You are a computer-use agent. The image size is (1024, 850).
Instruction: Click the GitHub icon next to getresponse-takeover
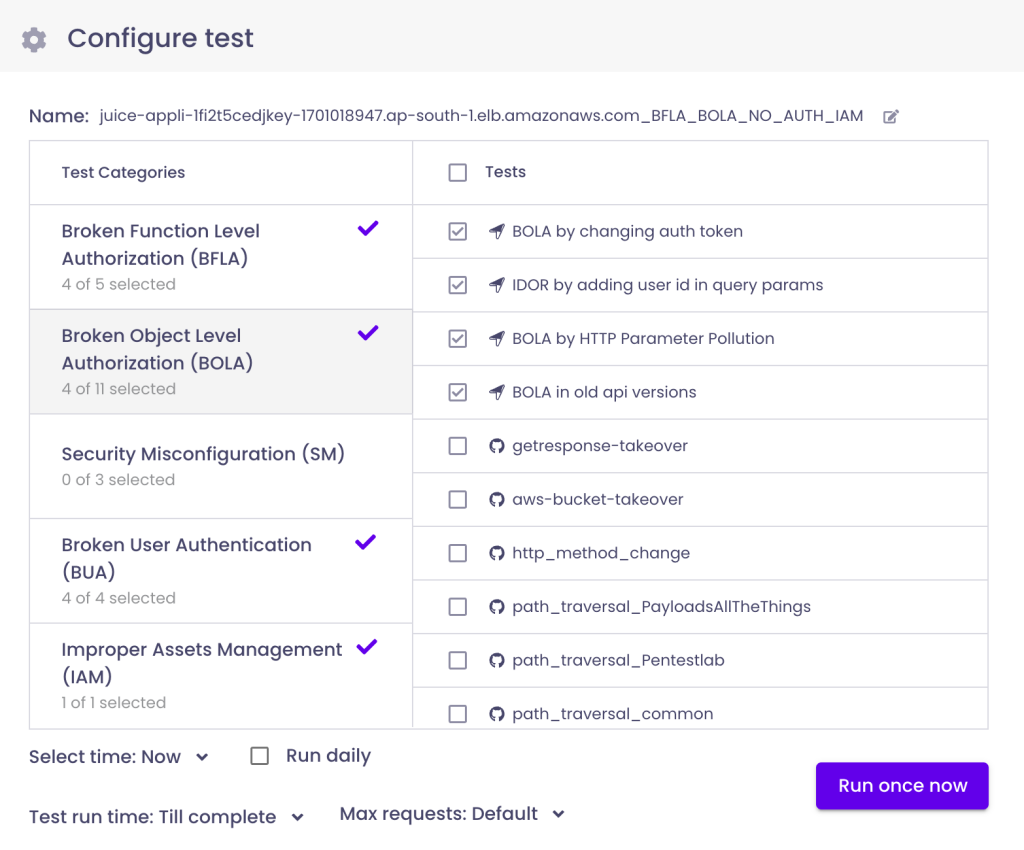(x=497, y=446)
